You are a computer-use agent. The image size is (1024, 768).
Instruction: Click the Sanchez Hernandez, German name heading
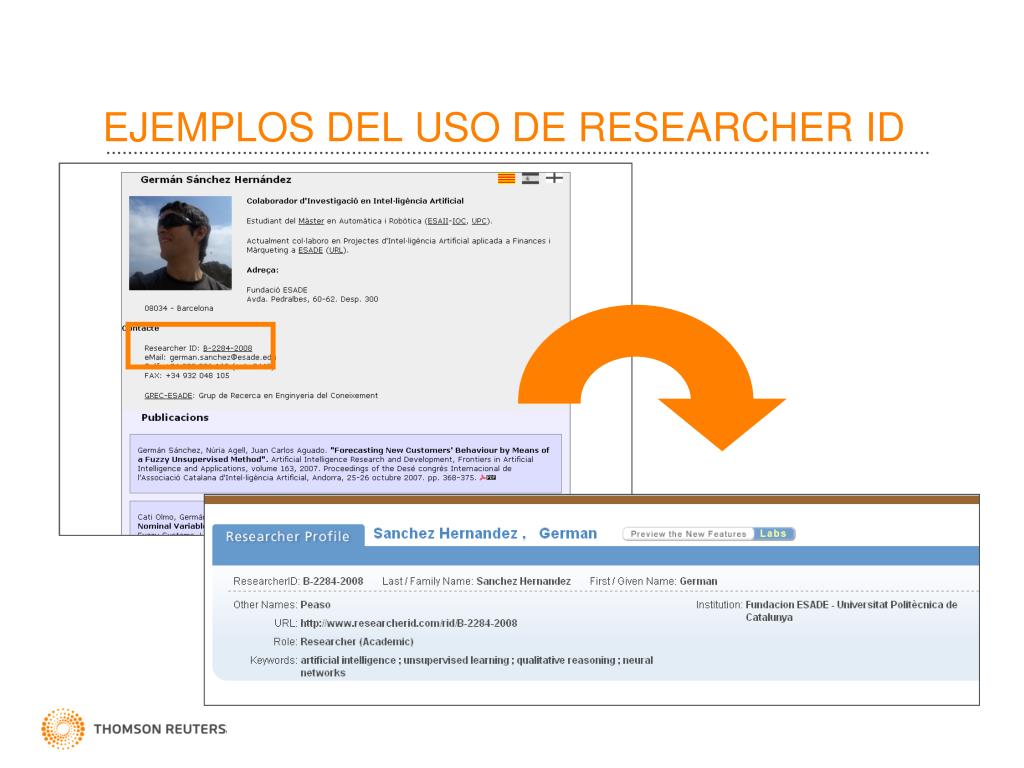pyautogui.click(x=485, y=534)
